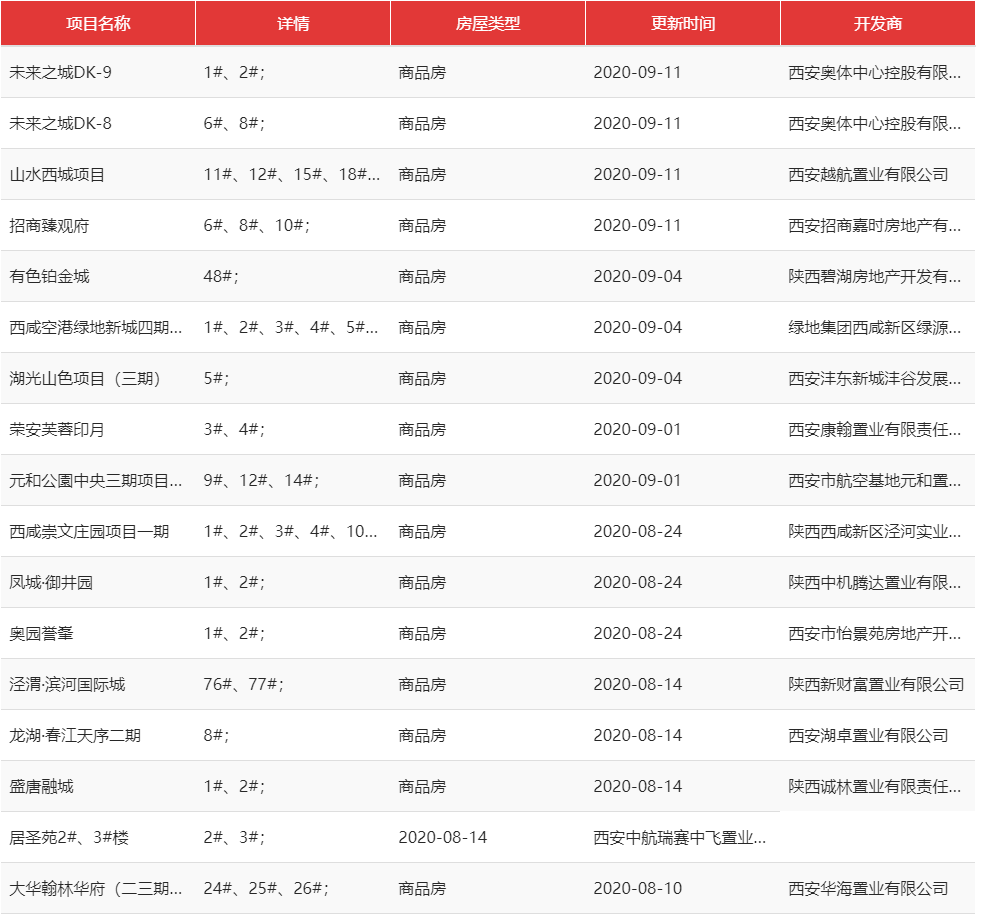Click developer 陕西中机腾达置业有限
The image size is (987, 920).
click(874, 582)
